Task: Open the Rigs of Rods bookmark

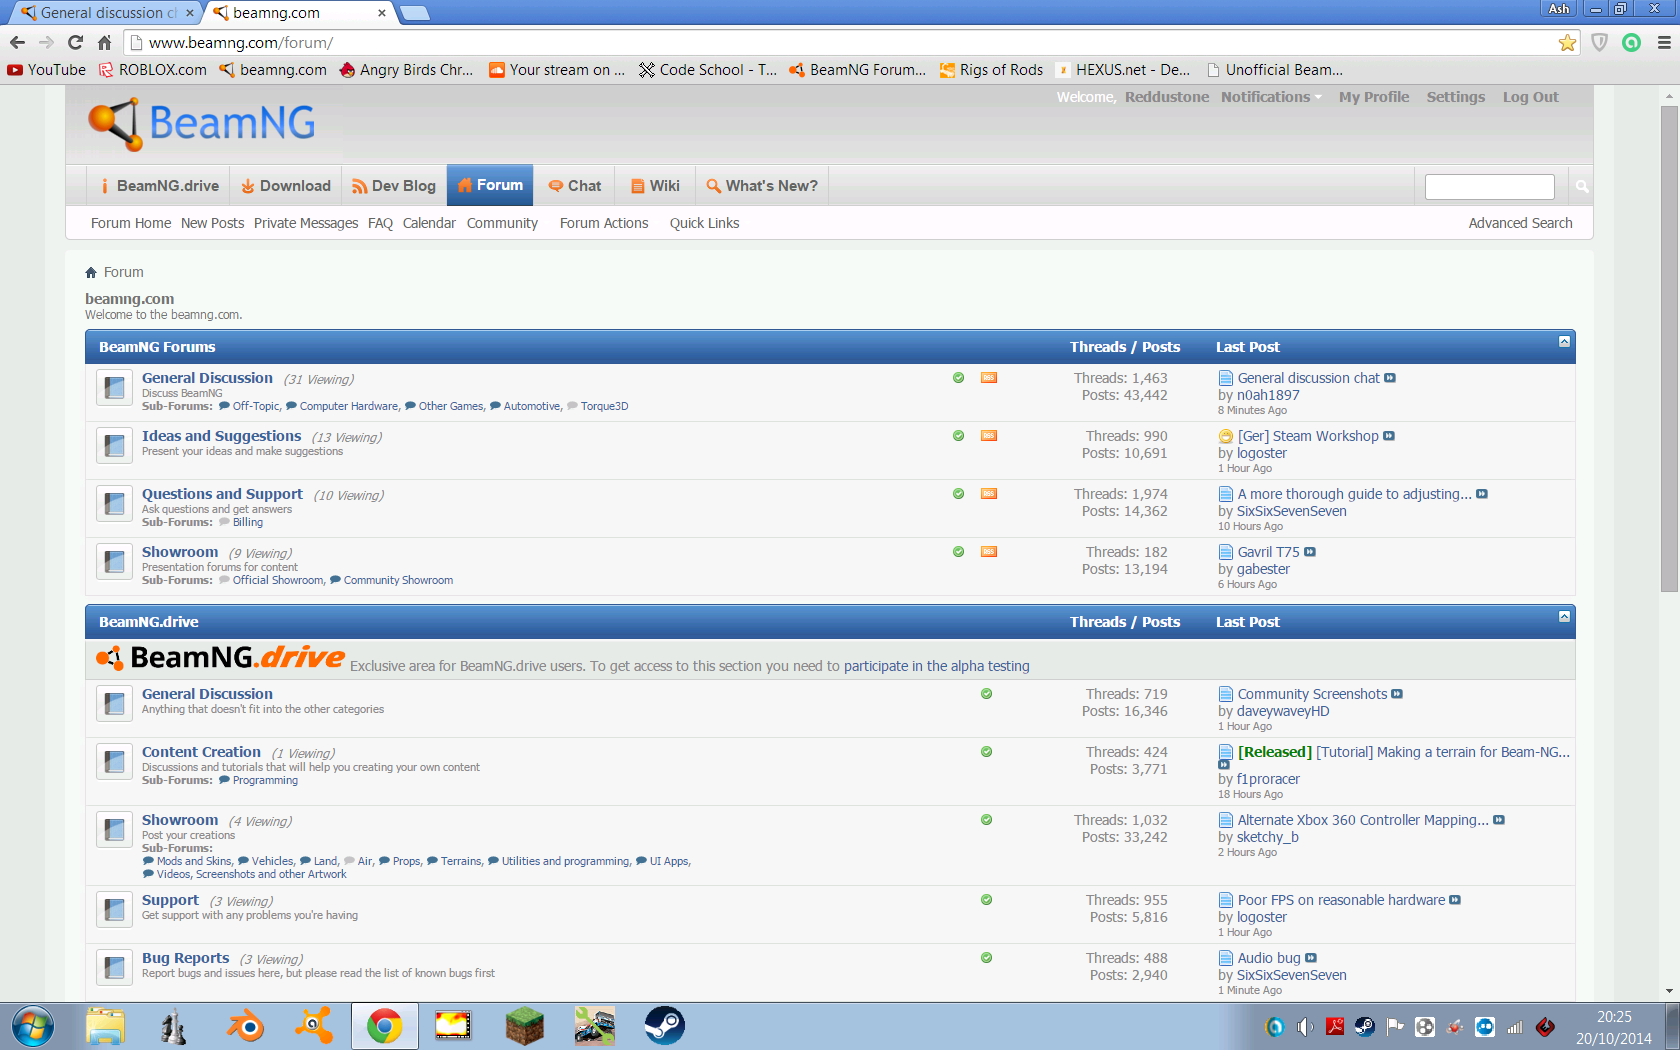Action: click(991, 70)
